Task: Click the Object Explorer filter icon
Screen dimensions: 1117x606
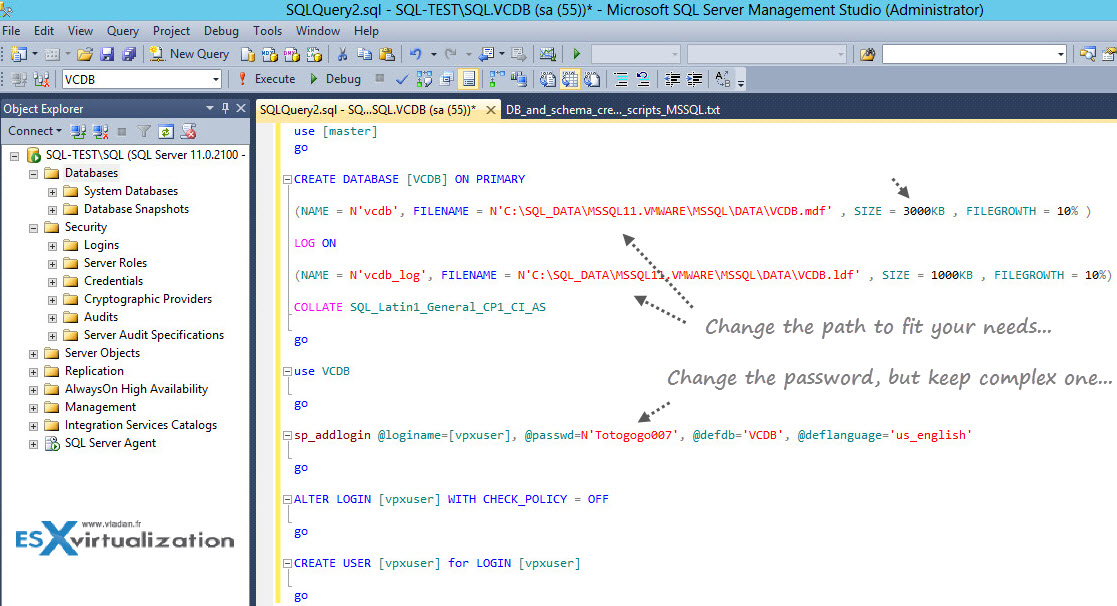Action: [x=144, y=132]
